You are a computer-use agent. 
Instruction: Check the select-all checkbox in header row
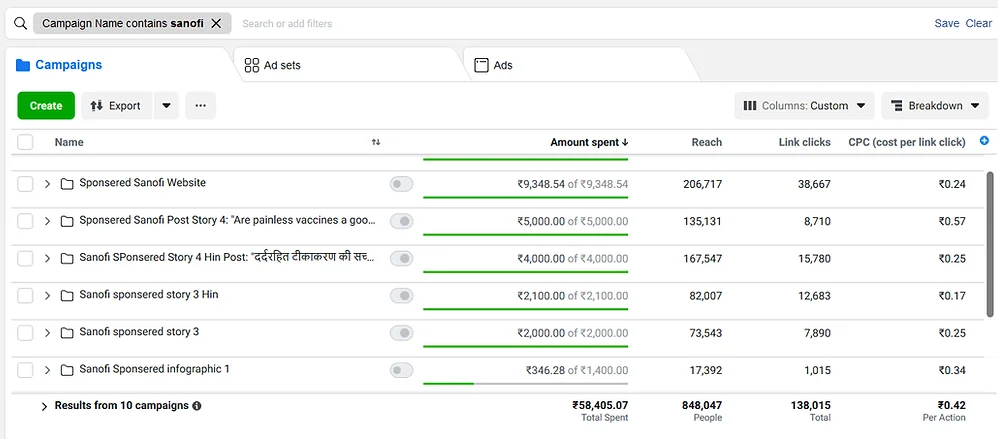(26, 143)
